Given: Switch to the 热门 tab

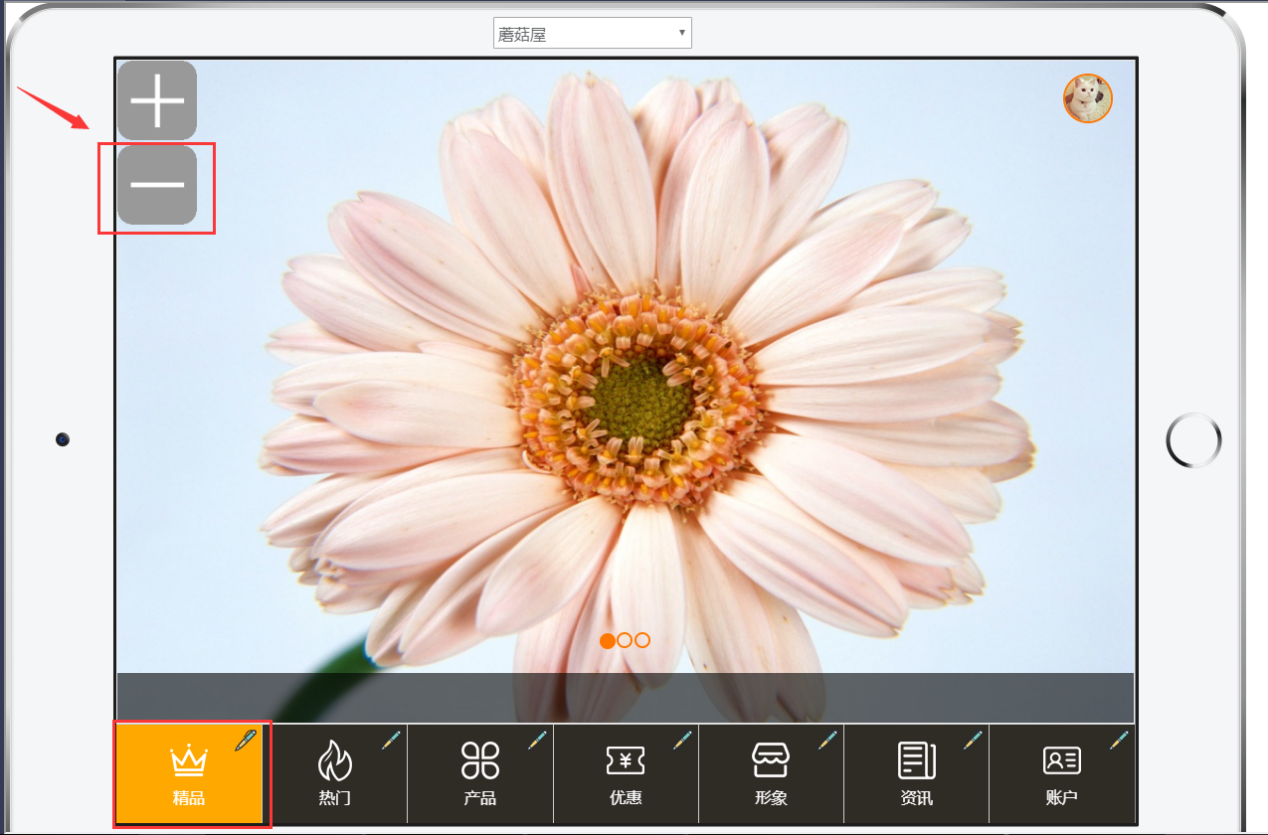Looking at the screenshot, I should [335, 774].
